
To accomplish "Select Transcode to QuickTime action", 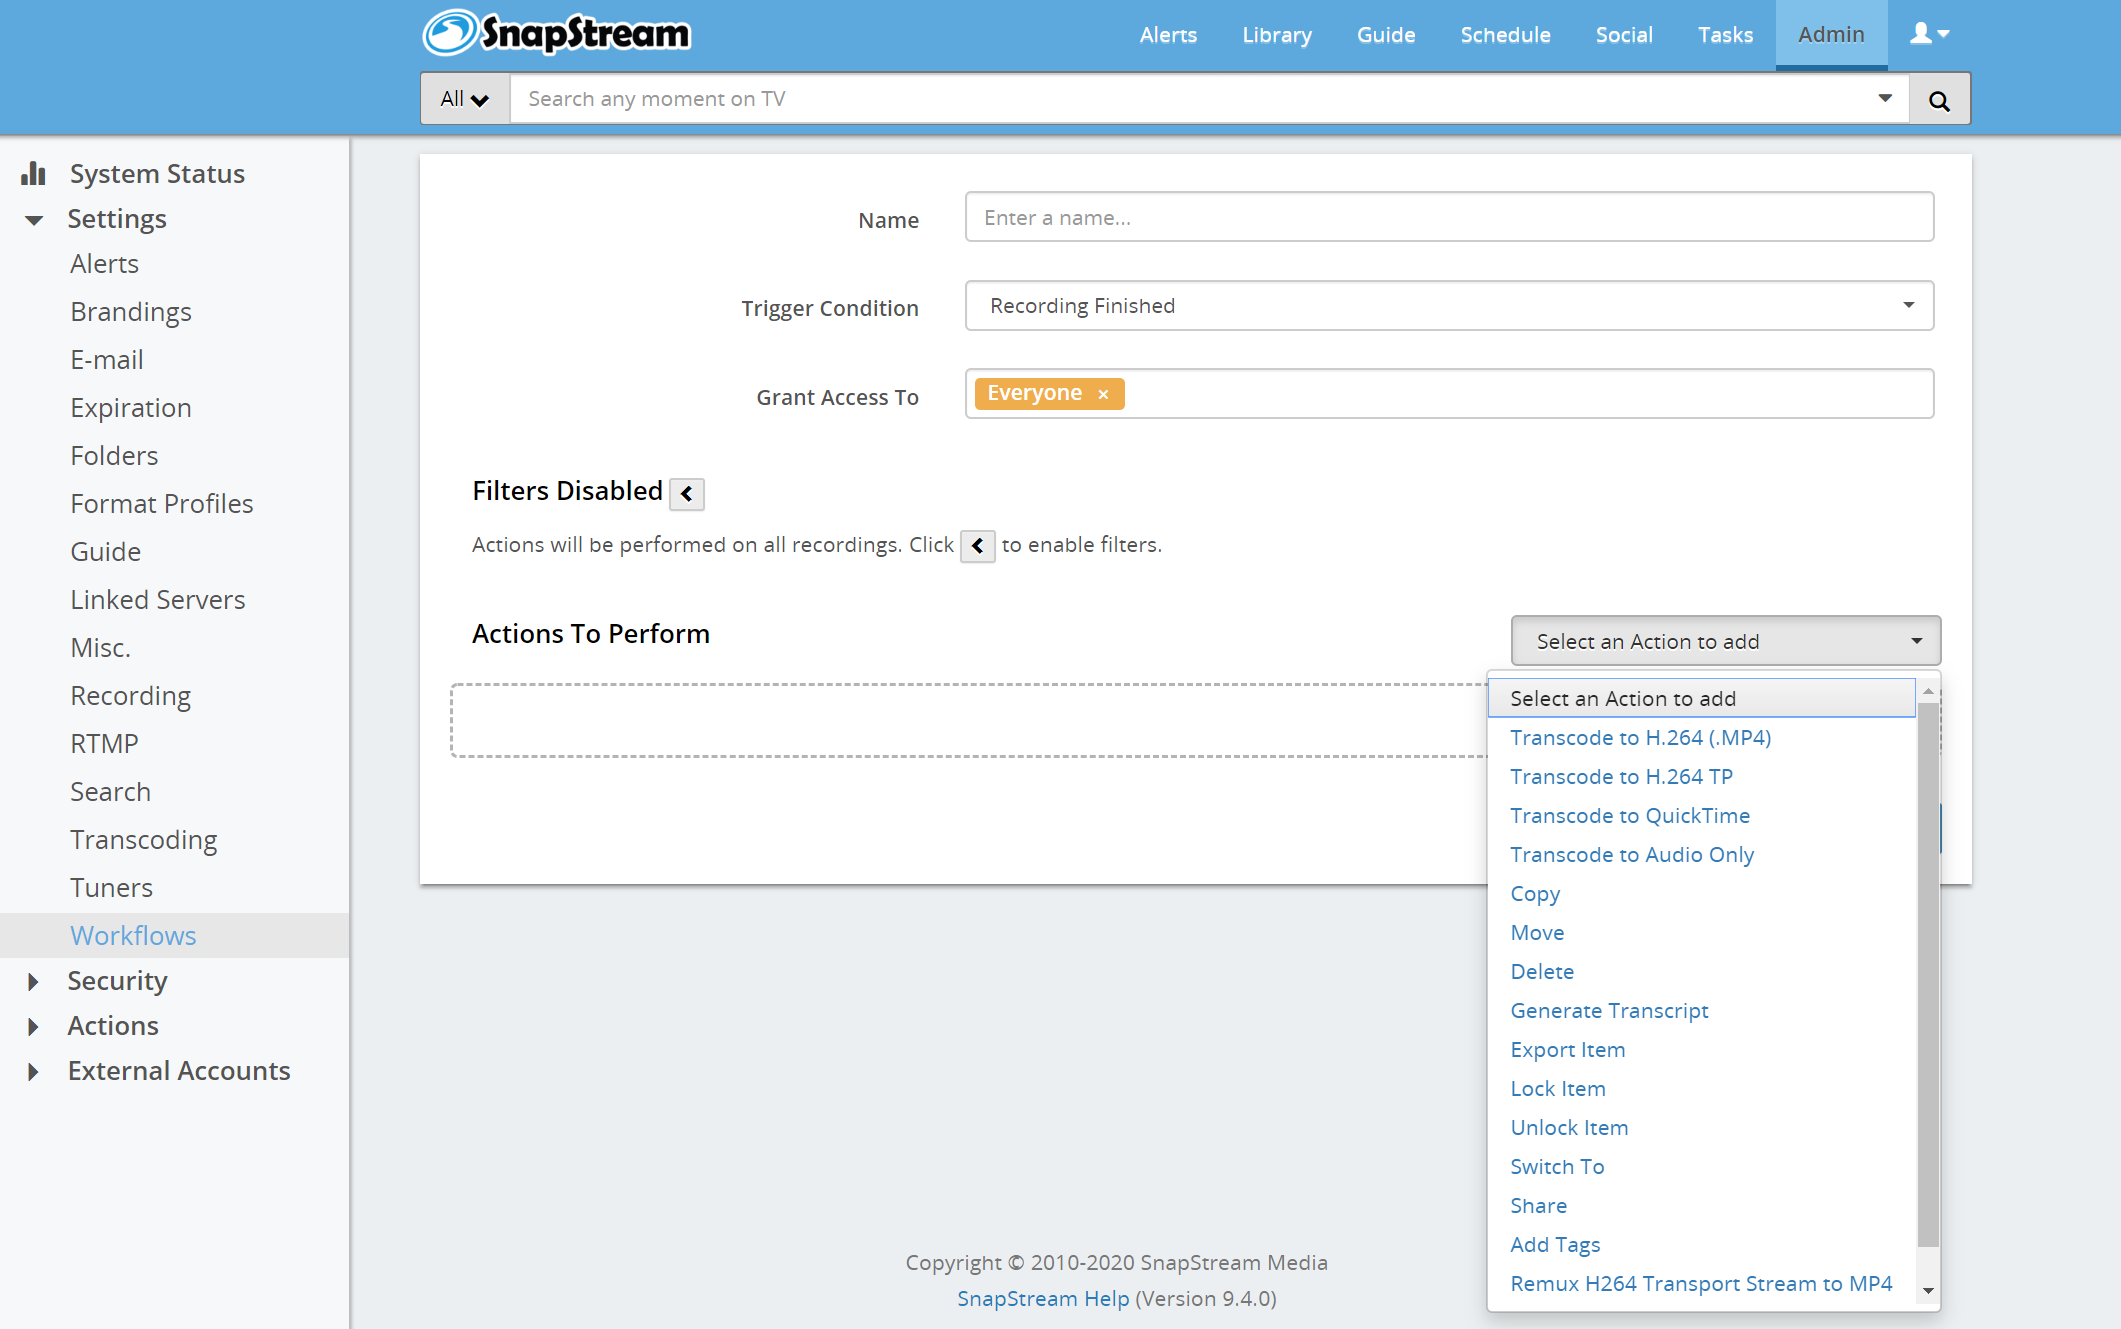I will (1629, 816).
